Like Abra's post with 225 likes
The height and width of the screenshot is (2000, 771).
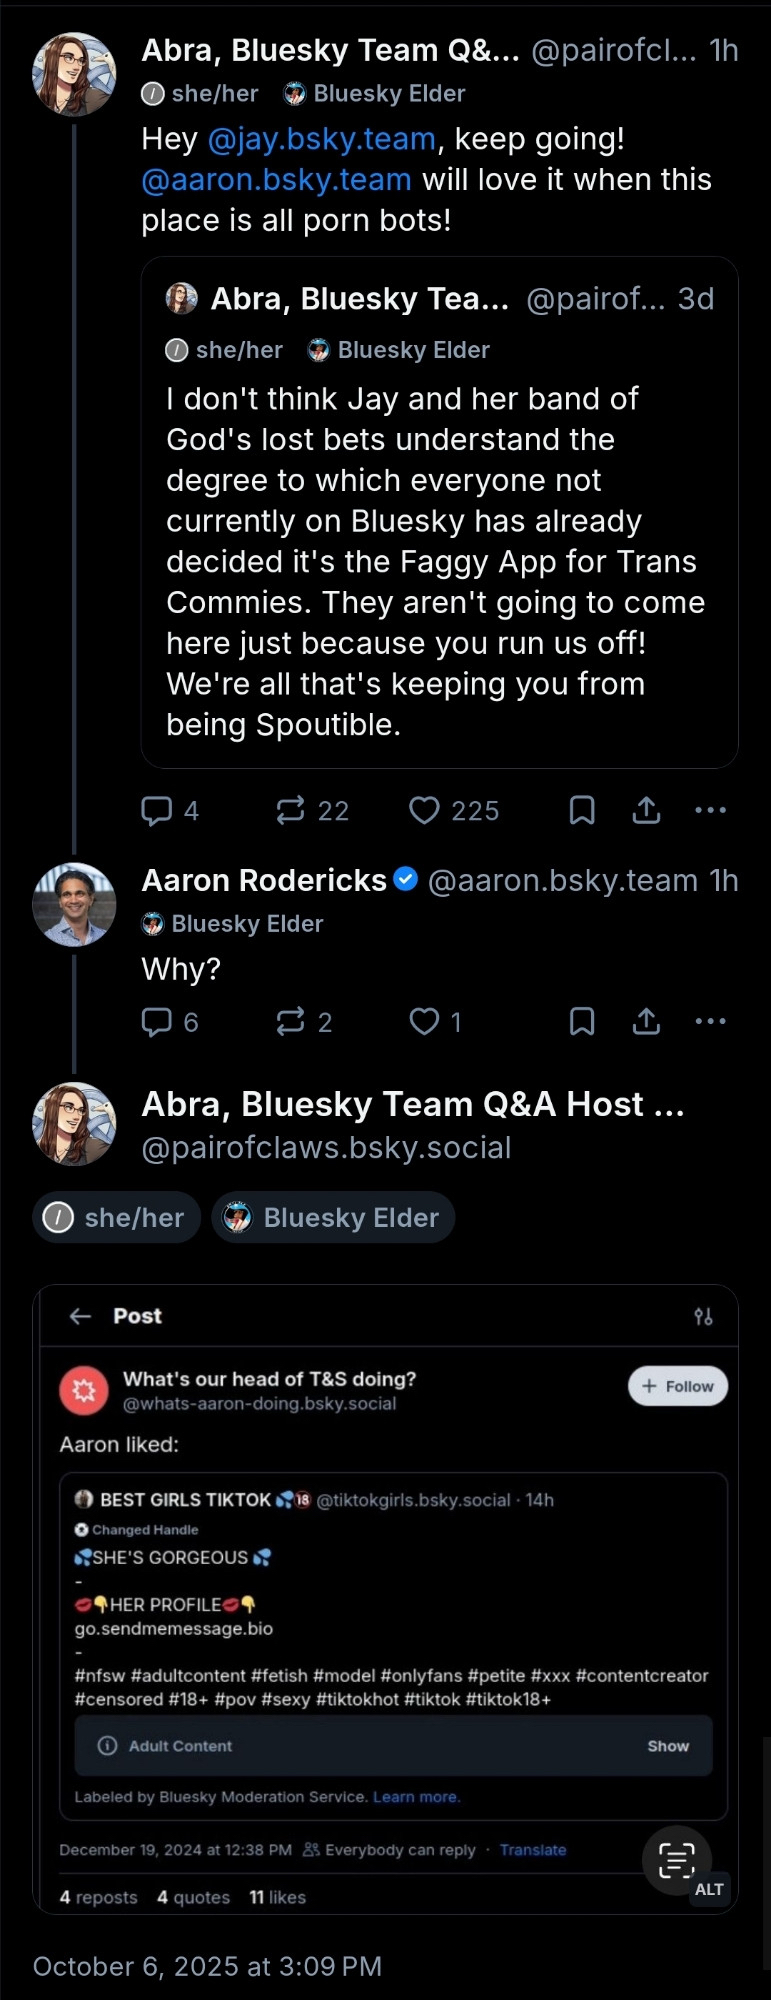tap(424, 810)
